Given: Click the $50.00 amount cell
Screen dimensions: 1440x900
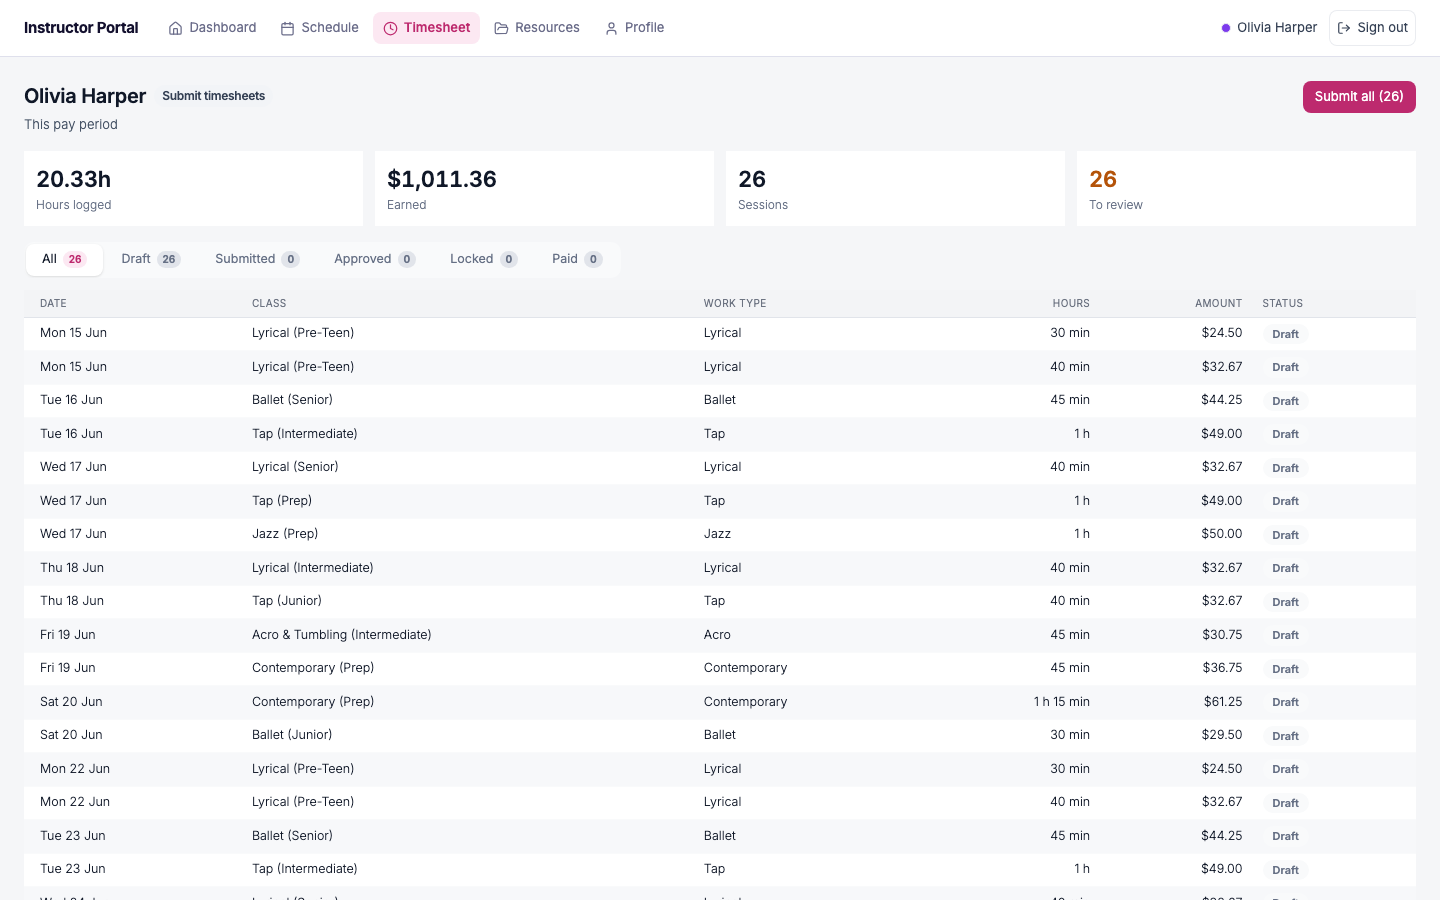Looking at the screenshot, I should pos(1222,534).
